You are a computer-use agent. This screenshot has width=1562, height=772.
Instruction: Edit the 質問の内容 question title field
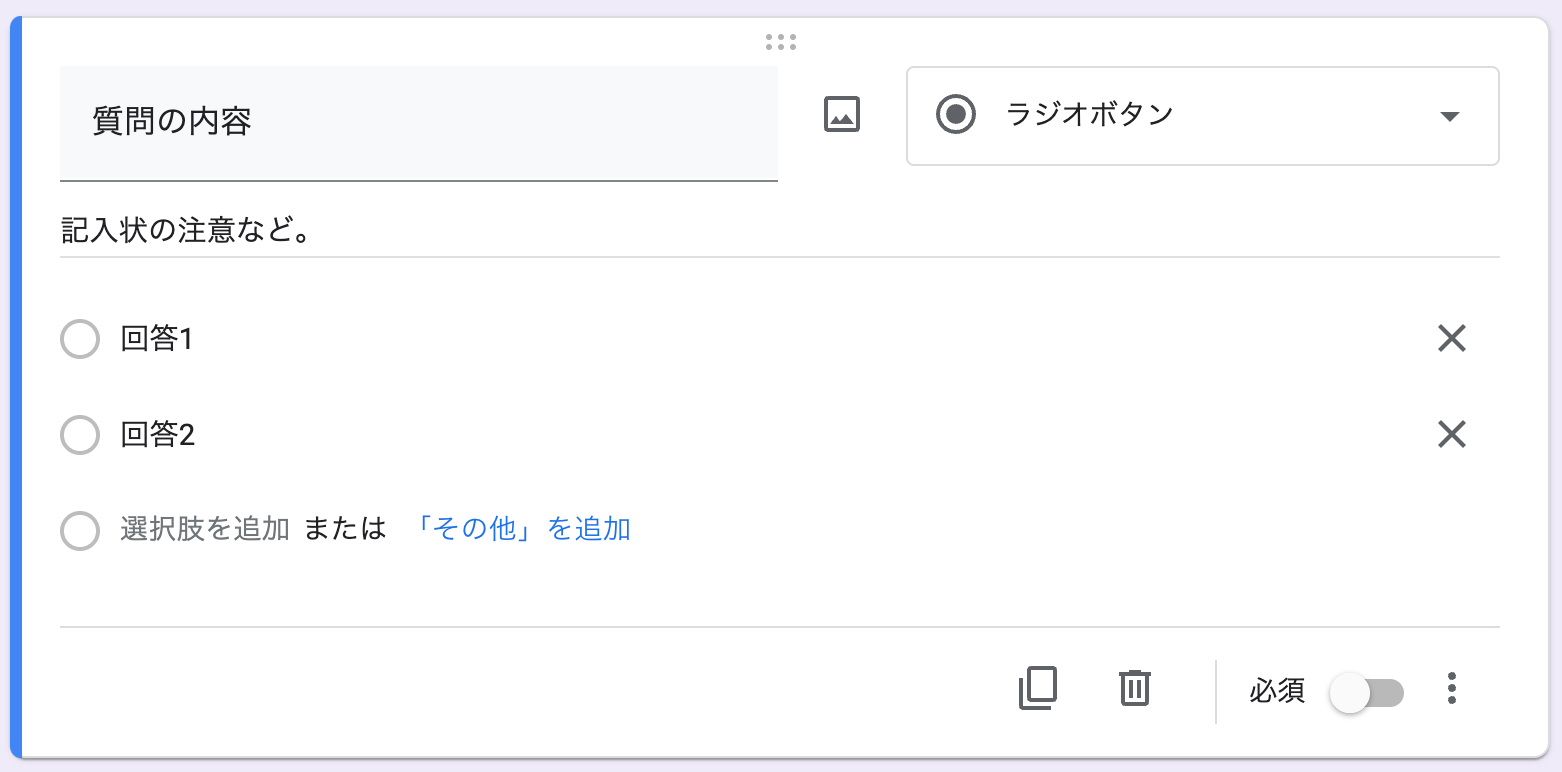point(418,122)
